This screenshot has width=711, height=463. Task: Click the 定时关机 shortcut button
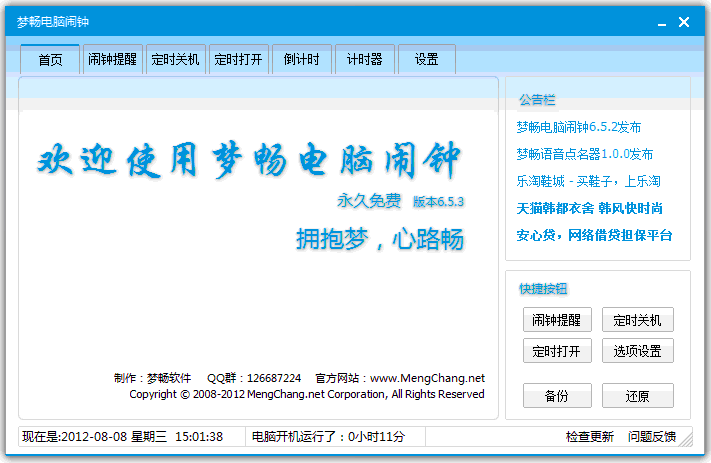pyautogui.click(x=638, y=320)
